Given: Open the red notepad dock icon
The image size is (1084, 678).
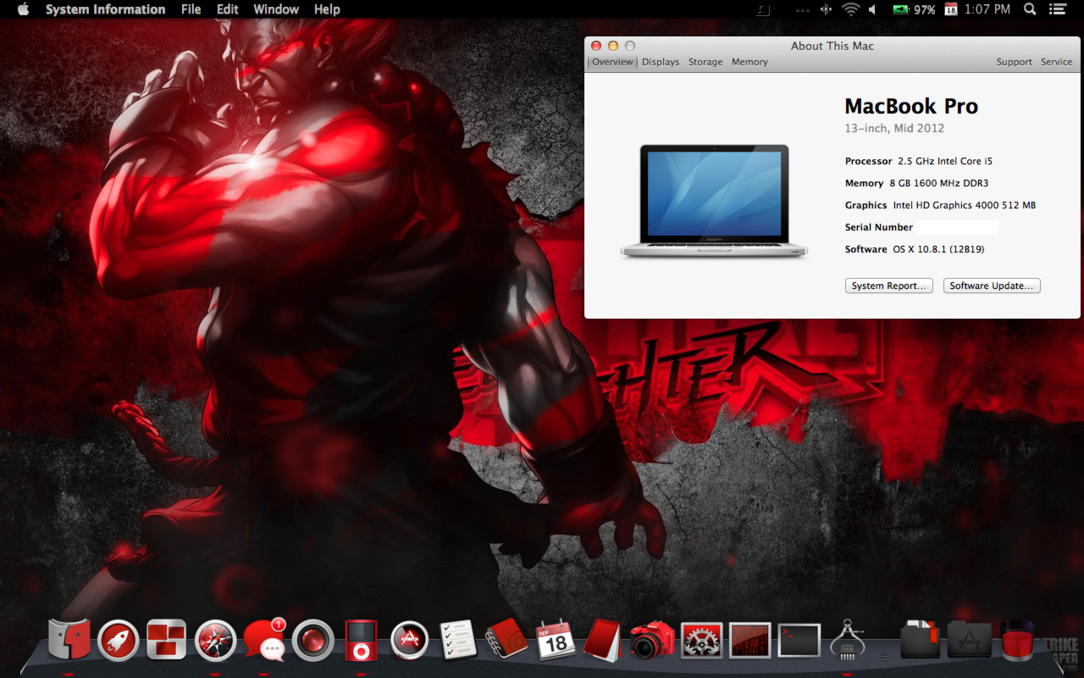Looking at the screenshot, I should 603,640.
